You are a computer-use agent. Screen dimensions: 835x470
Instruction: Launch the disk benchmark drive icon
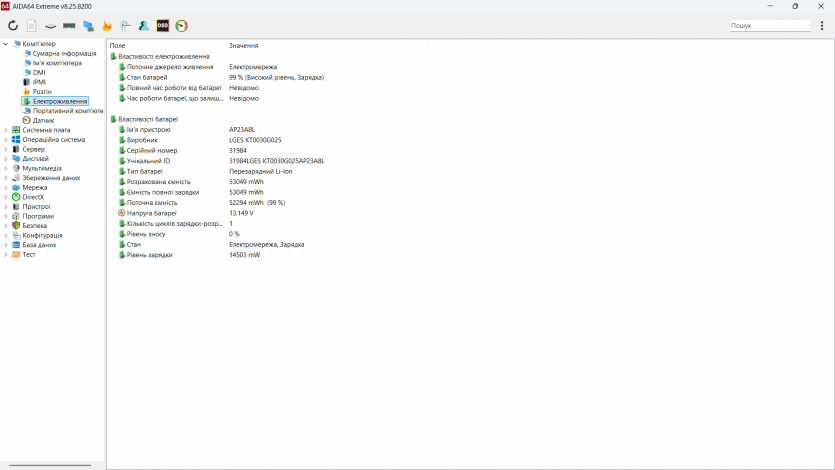coord(50,26)
